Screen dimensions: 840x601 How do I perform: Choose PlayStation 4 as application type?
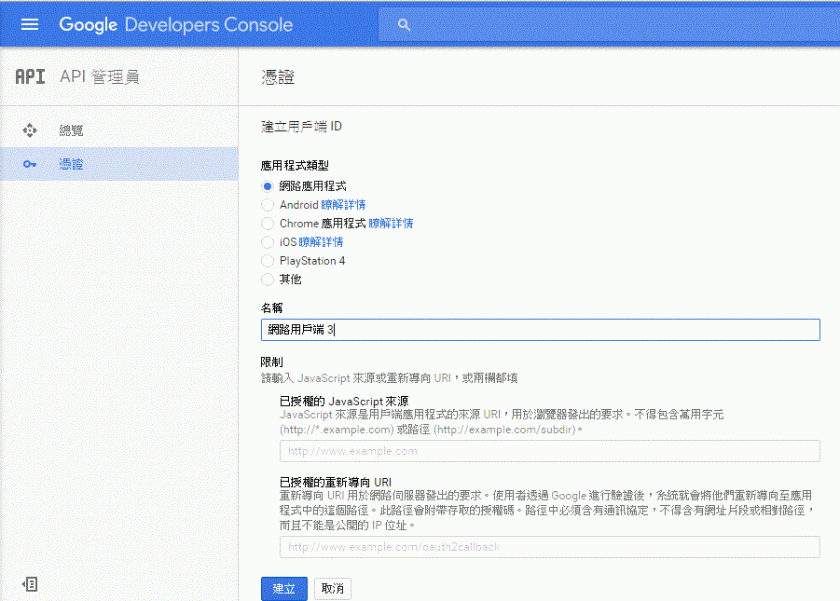point(267,261)
